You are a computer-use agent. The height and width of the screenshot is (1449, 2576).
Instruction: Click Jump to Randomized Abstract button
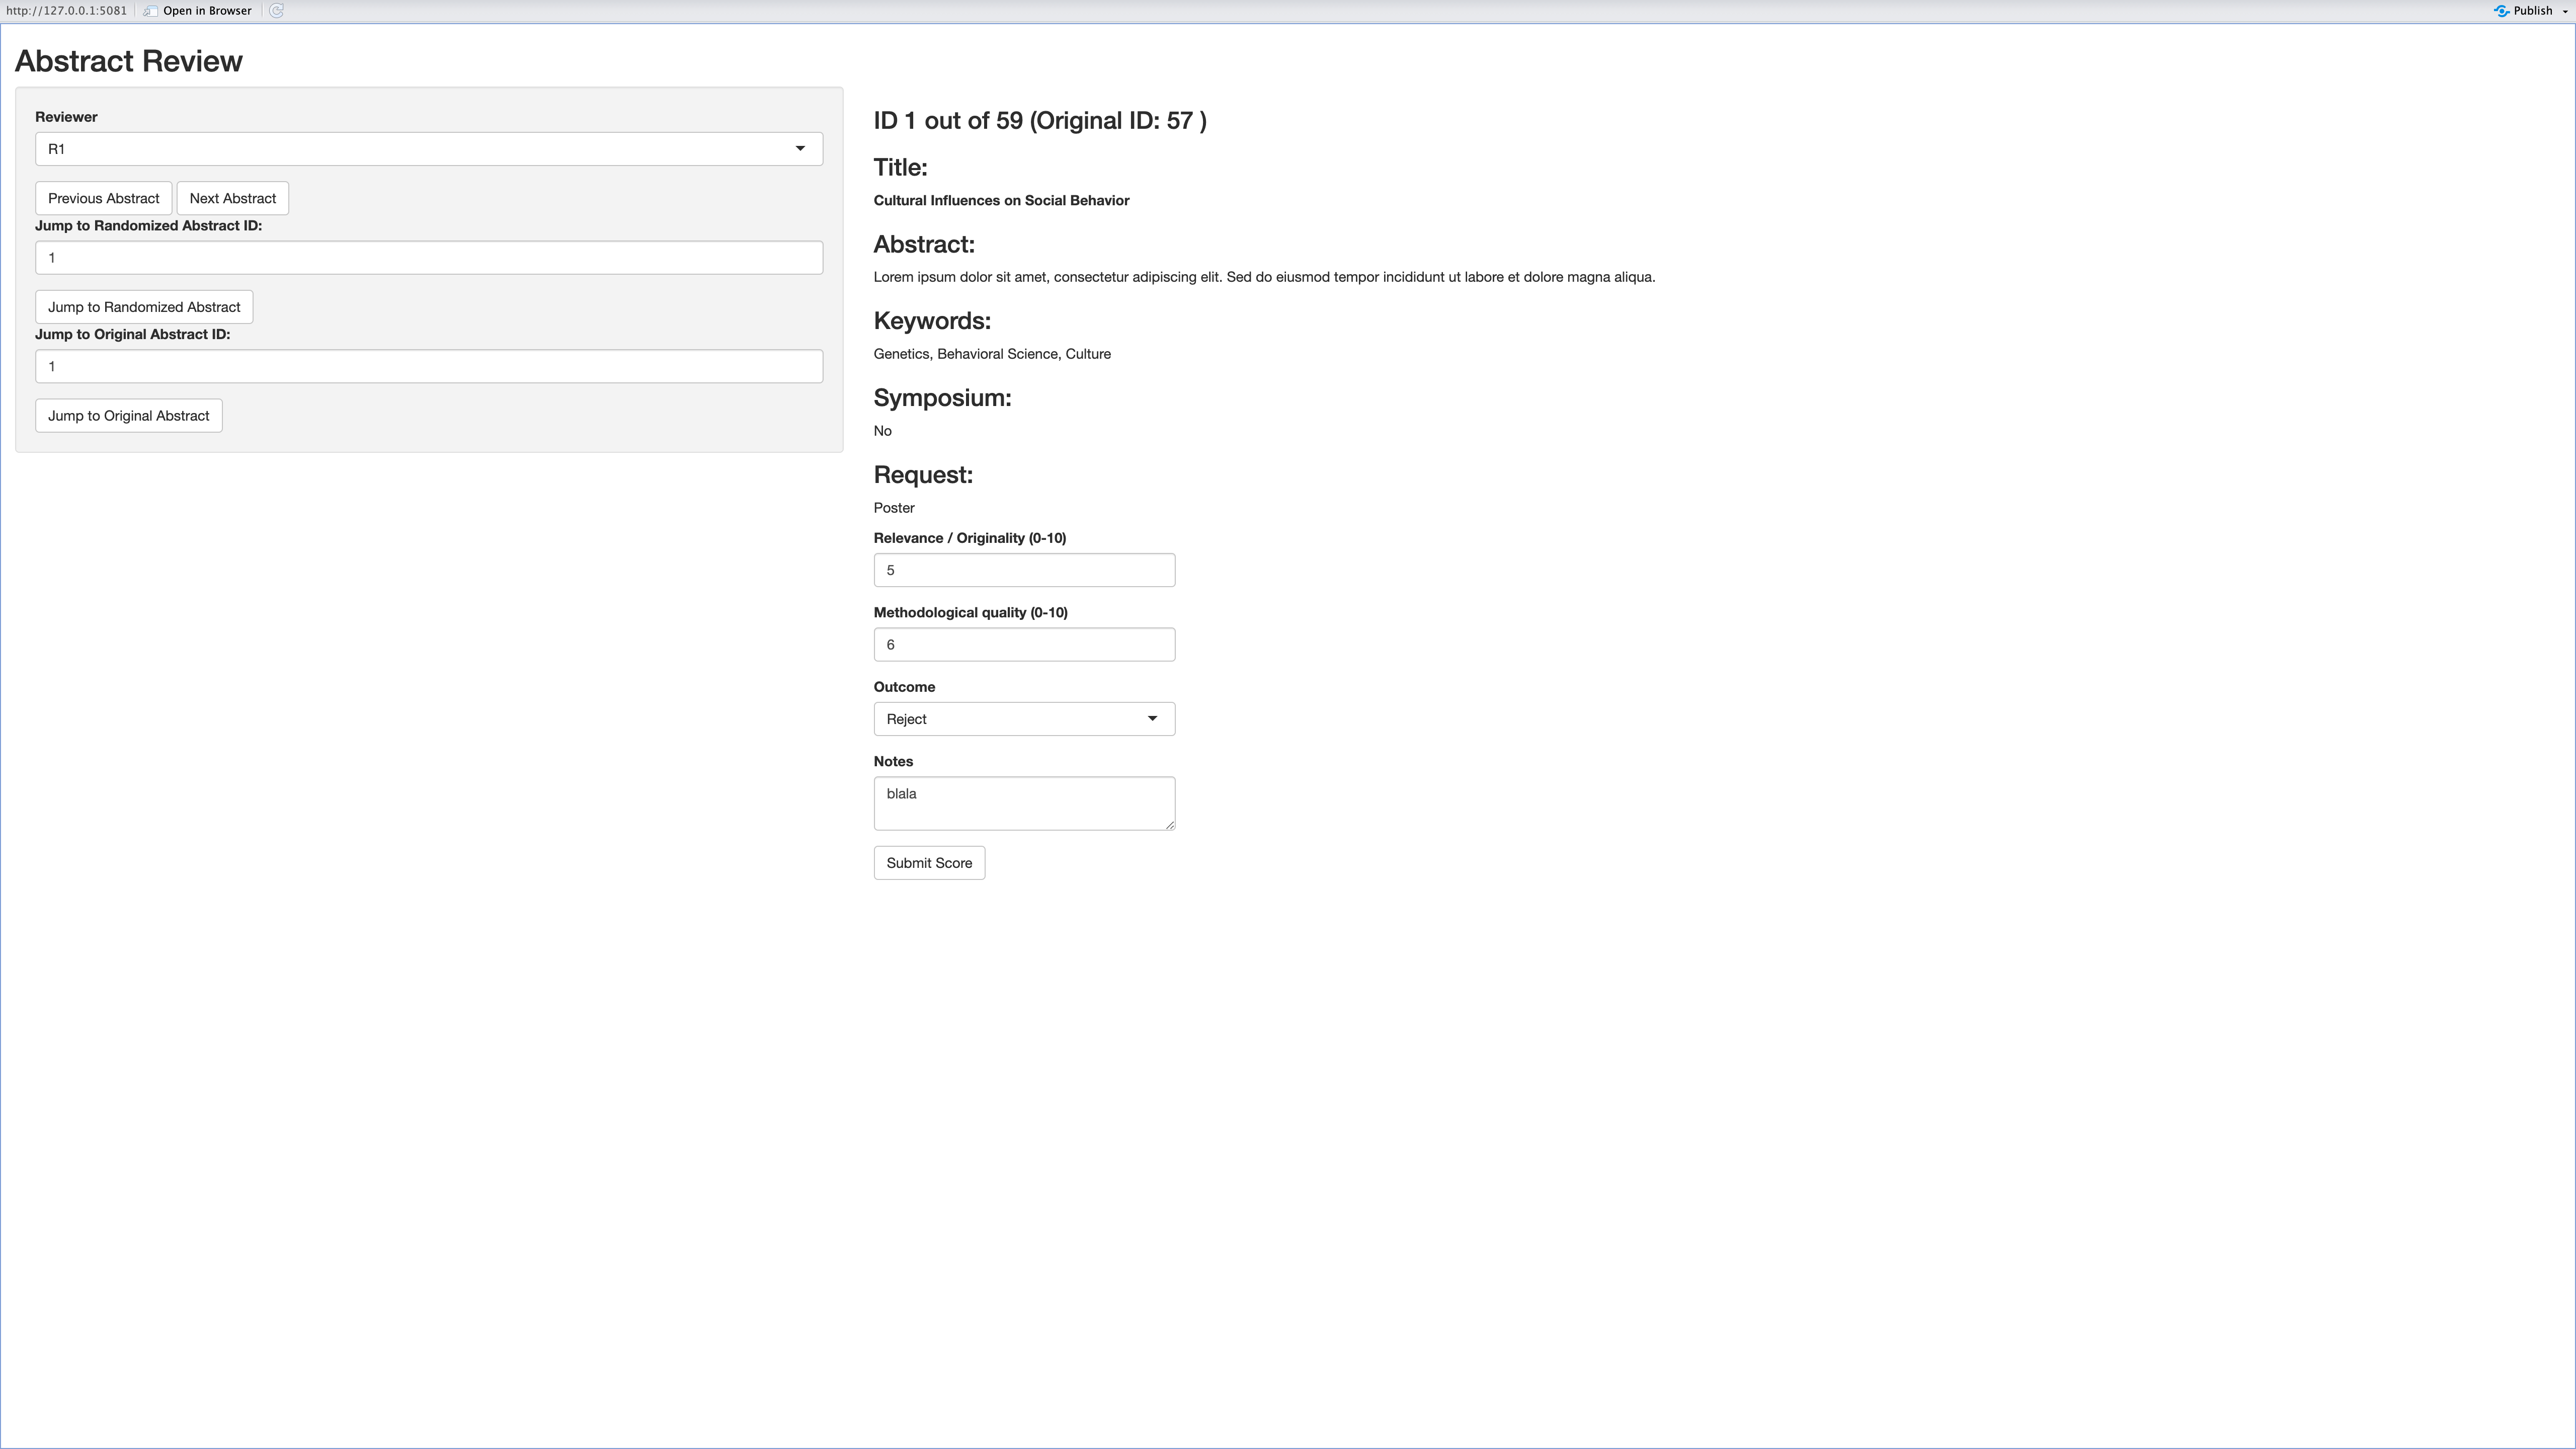(144, 307)
